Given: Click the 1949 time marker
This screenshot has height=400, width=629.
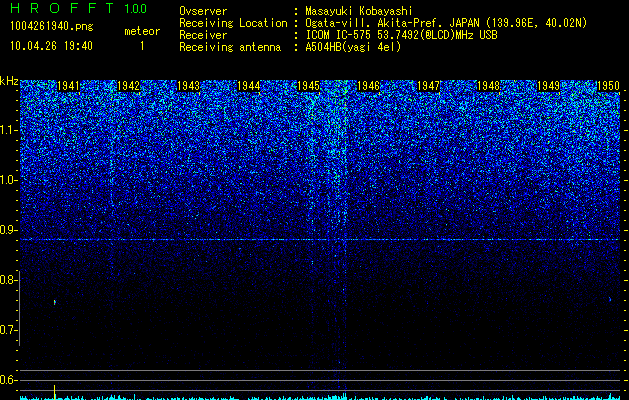Looking at the screenshot, I should [548, 86].
